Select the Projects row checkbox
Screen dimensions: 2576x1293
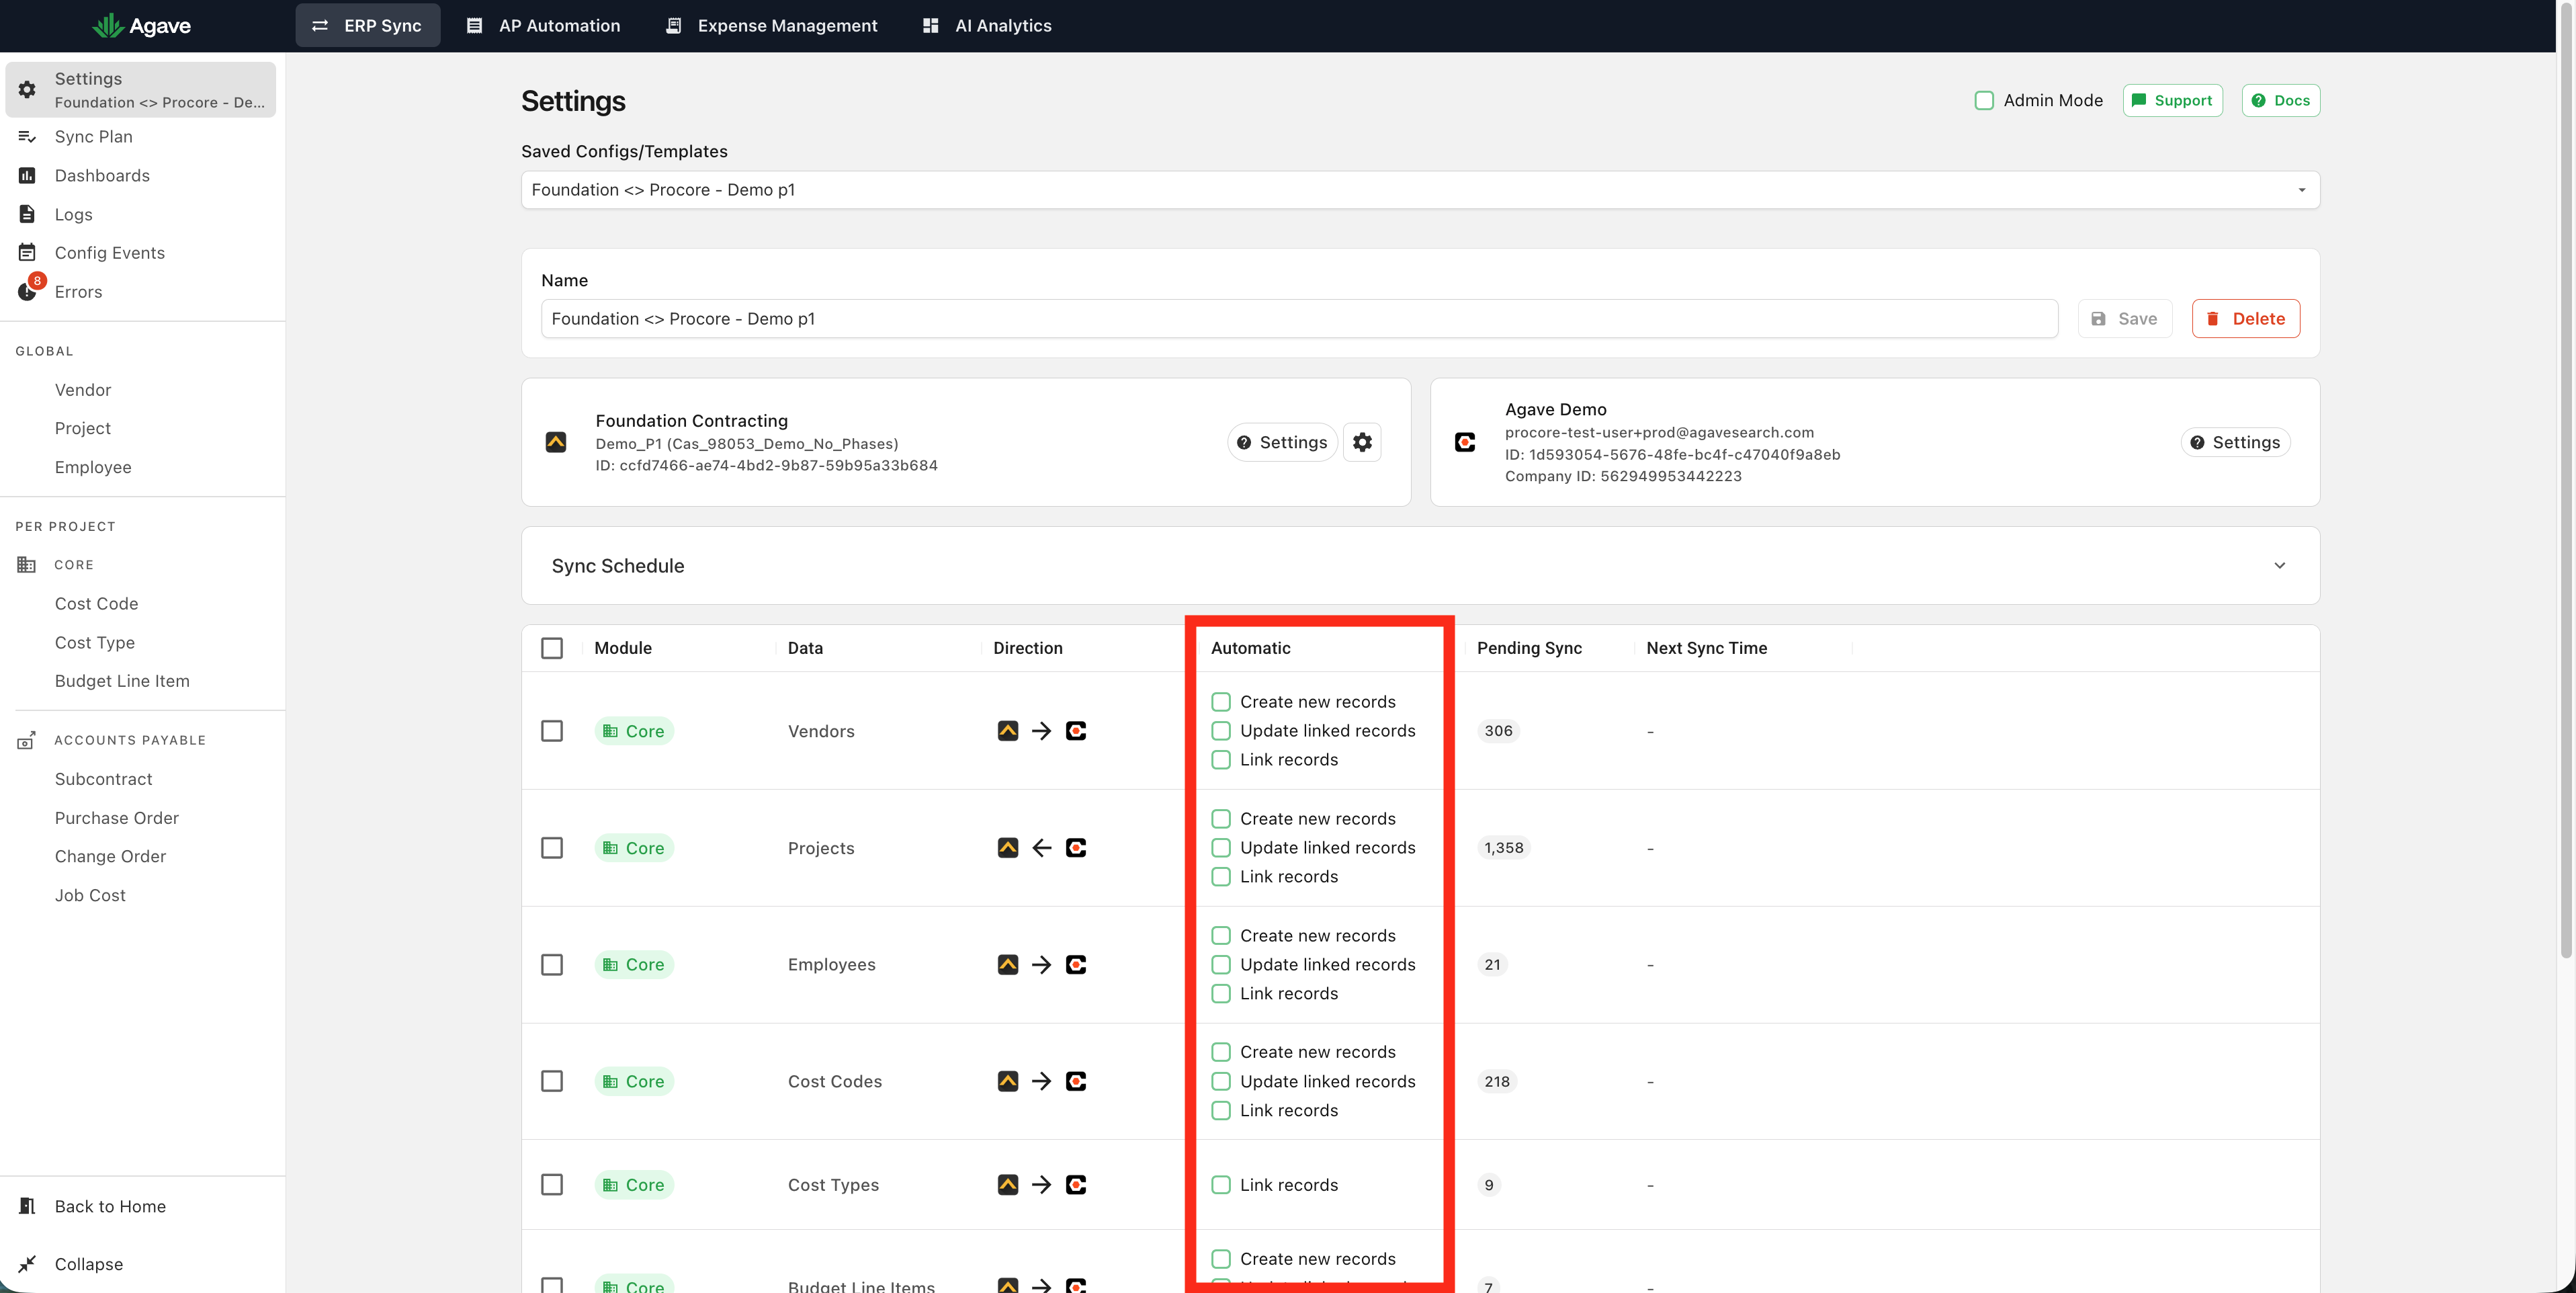click(551, 848)
